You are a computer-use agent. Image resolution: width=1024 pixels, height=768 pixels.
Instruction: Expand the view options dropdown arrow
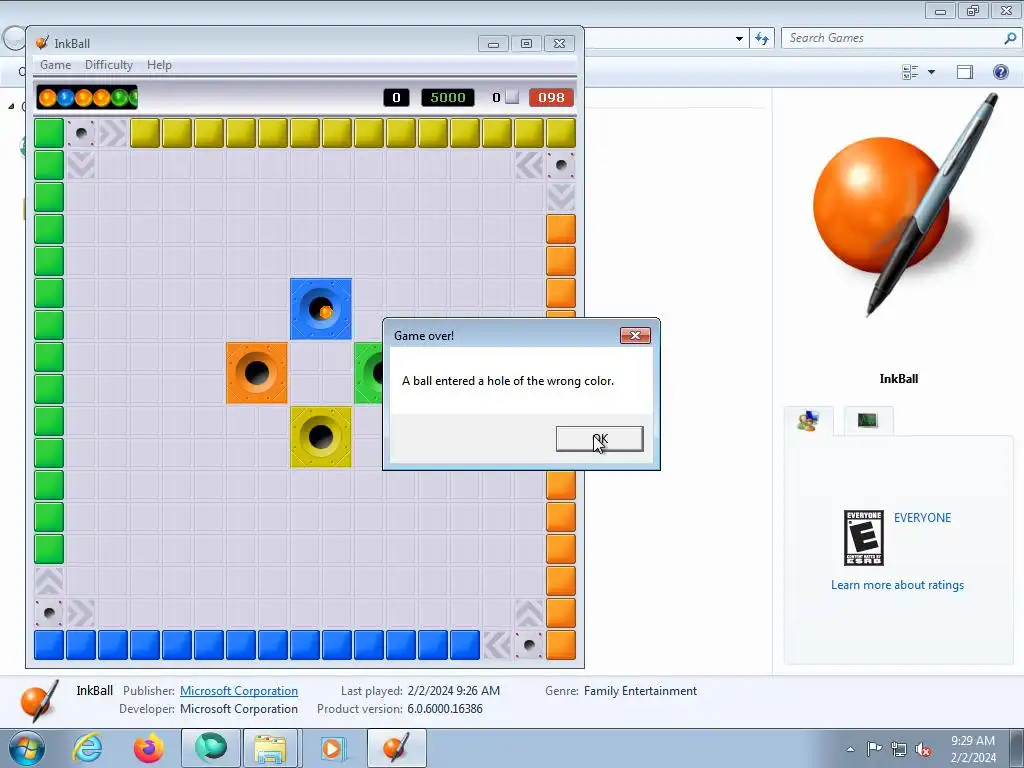coord(931,72)
